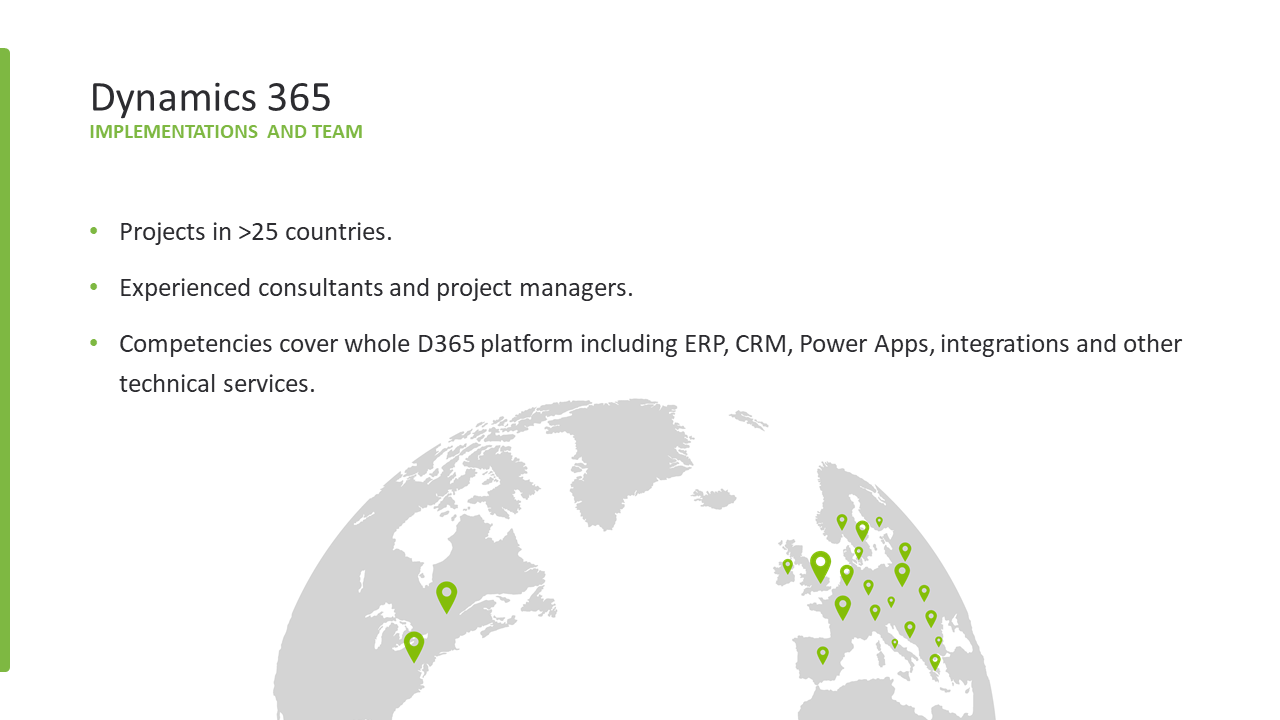Click the upper map pin in Canada
The image size is (1280, 720).
point(446,597)
